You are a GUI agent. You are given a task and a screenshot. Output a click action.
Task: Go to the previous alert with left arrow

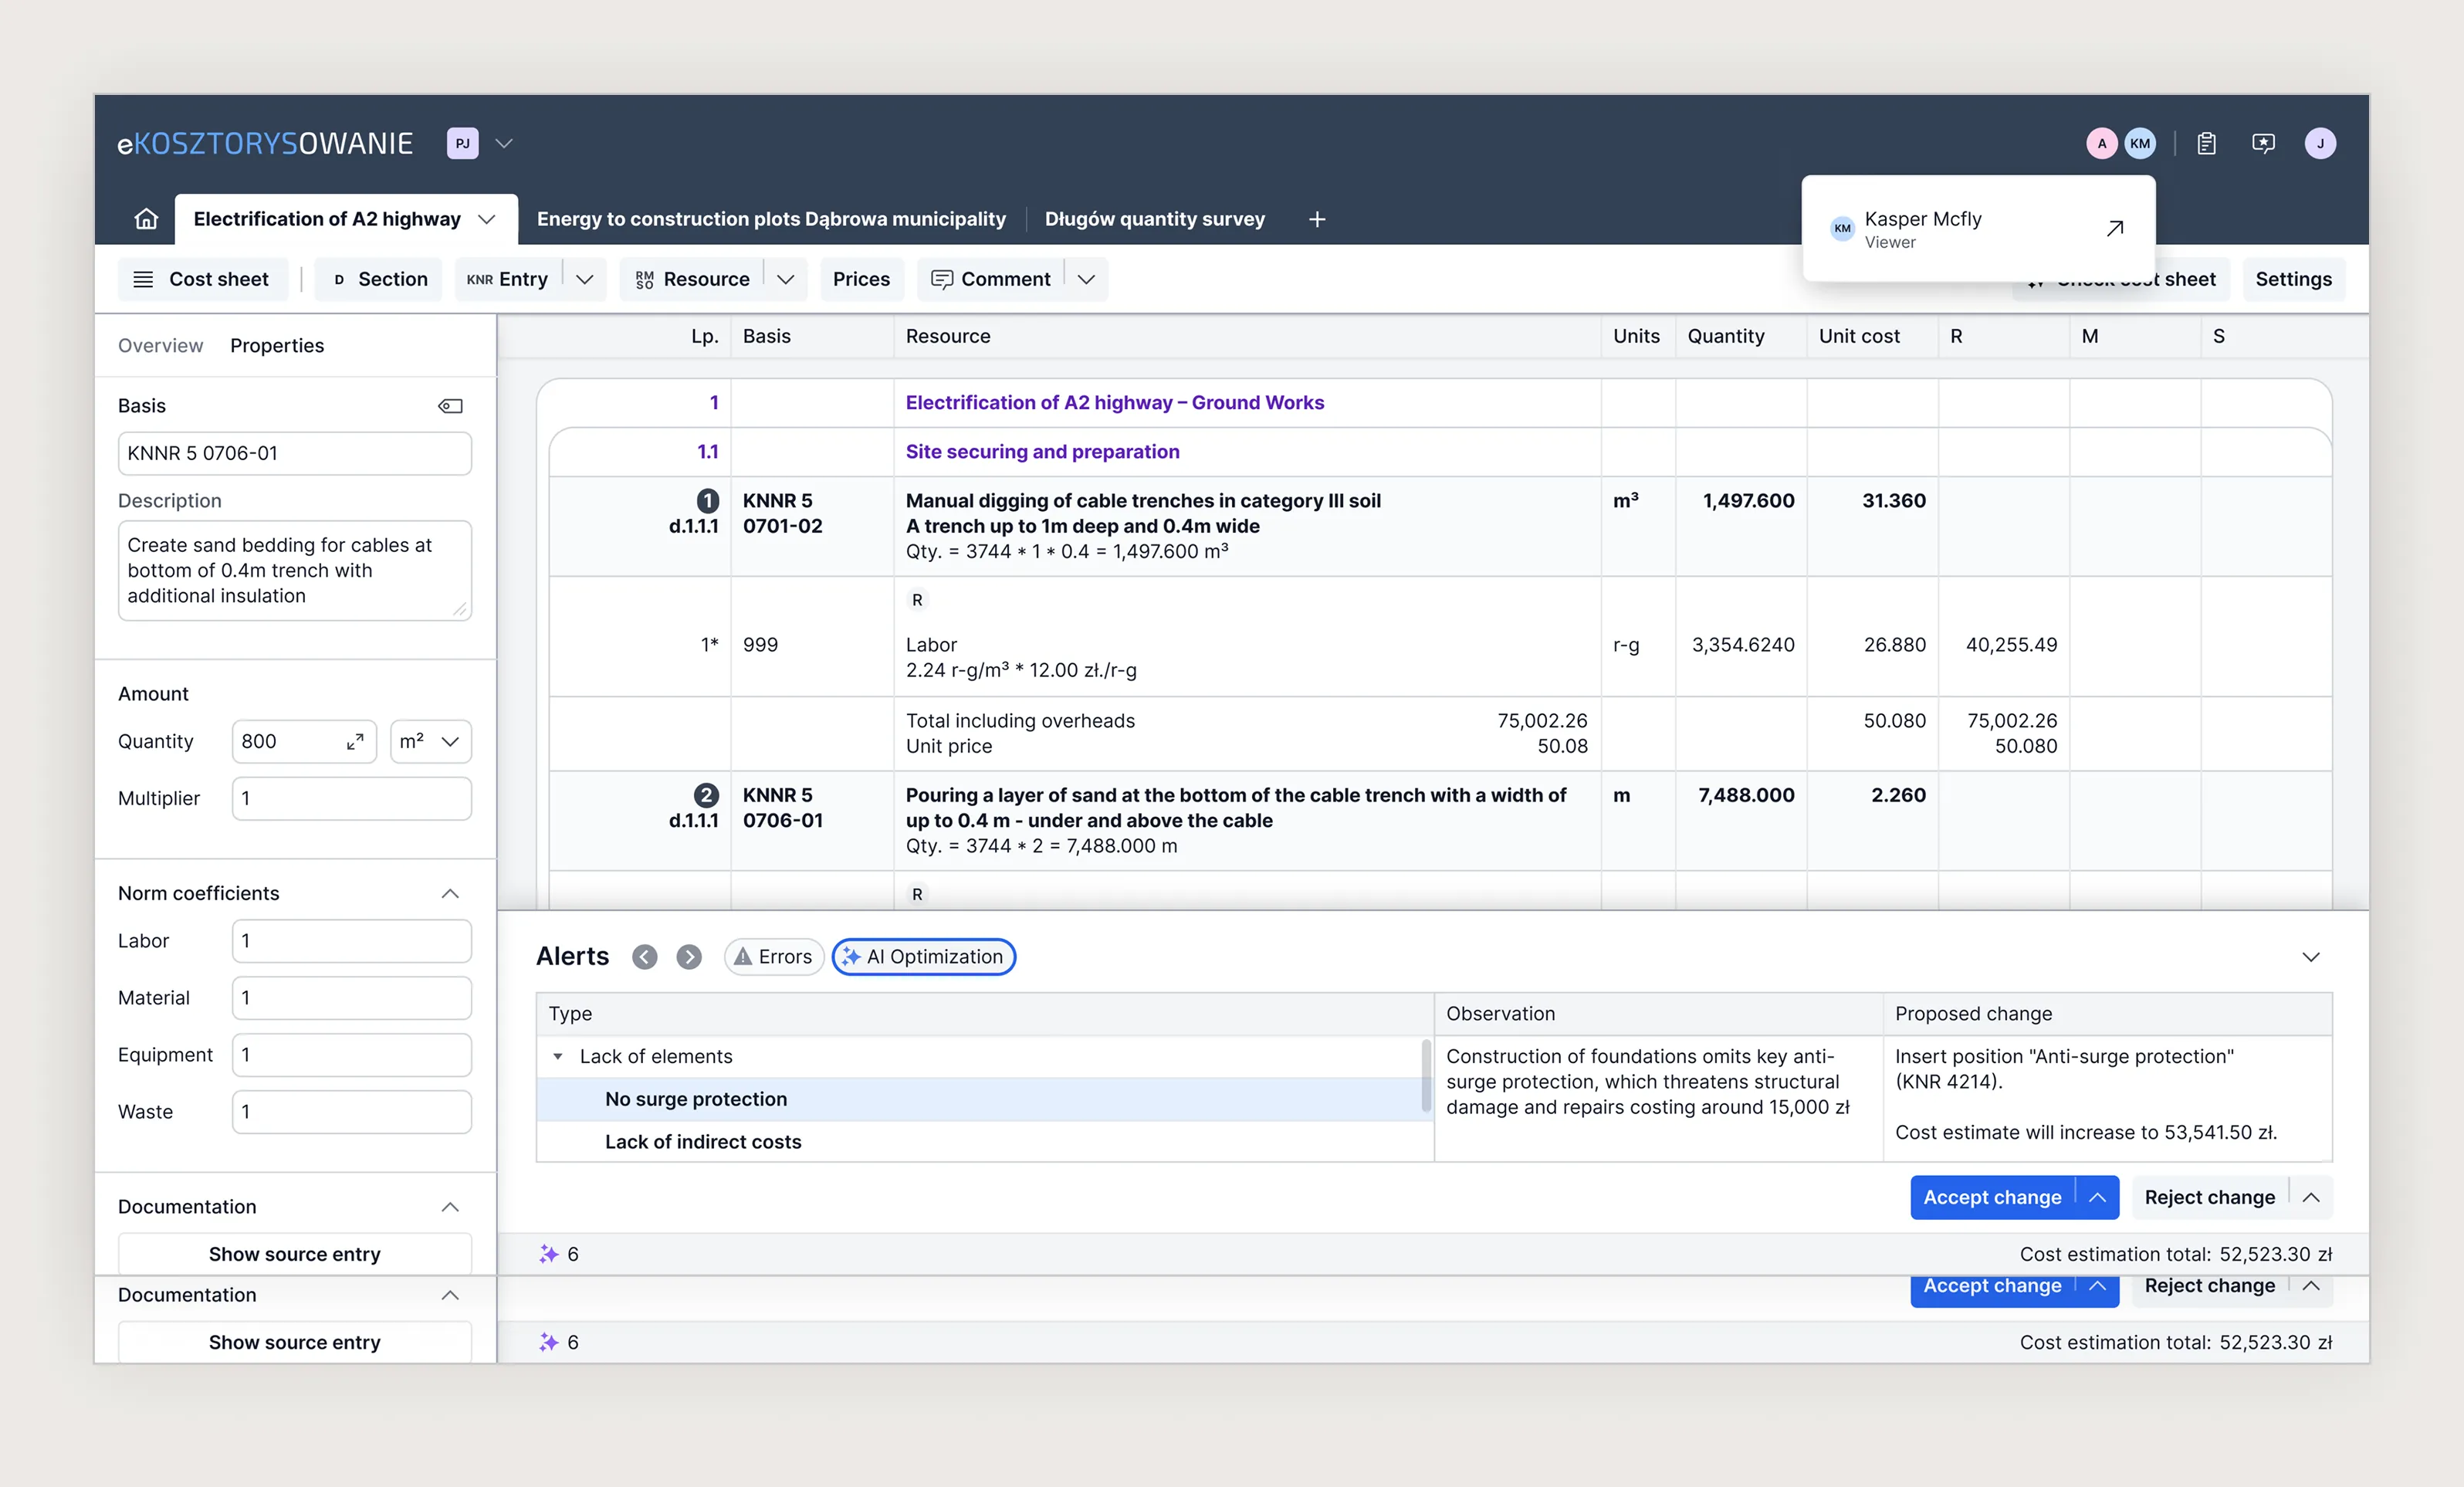click(645, 957)
